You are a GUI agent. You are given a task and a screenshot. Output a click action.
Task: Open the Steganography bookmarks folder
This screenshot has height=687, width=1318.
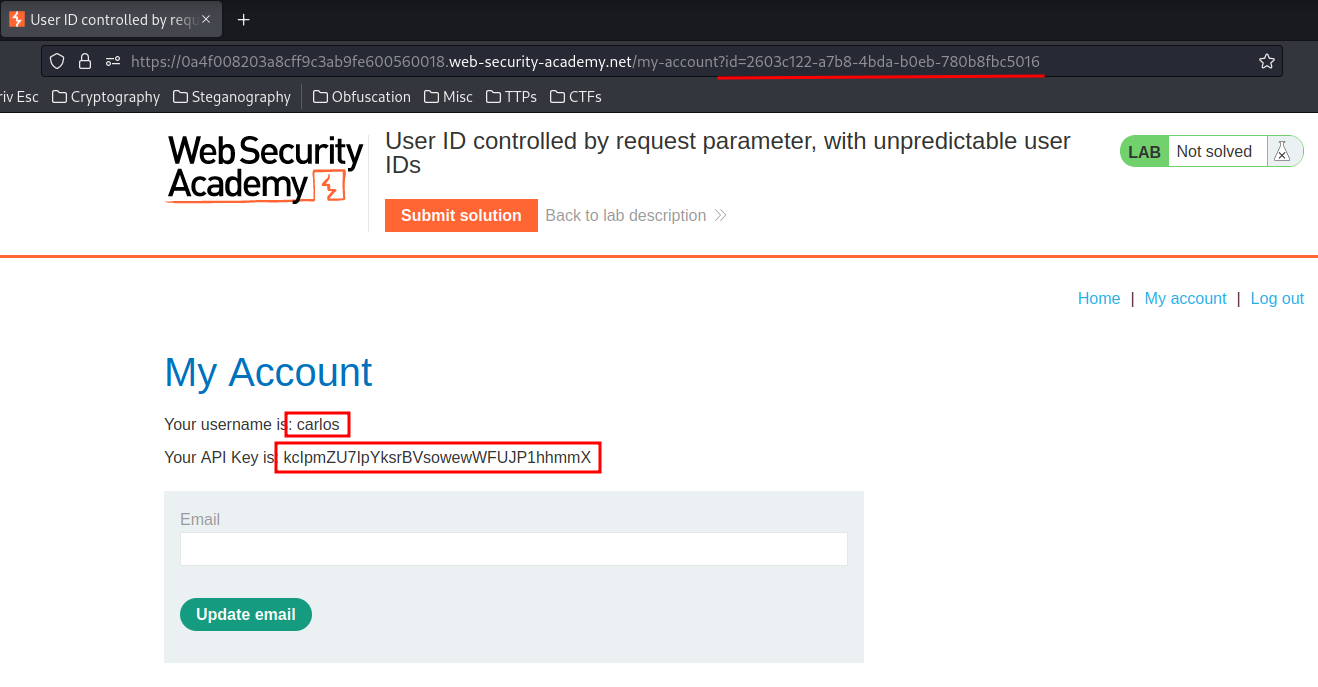pos(232,97)
